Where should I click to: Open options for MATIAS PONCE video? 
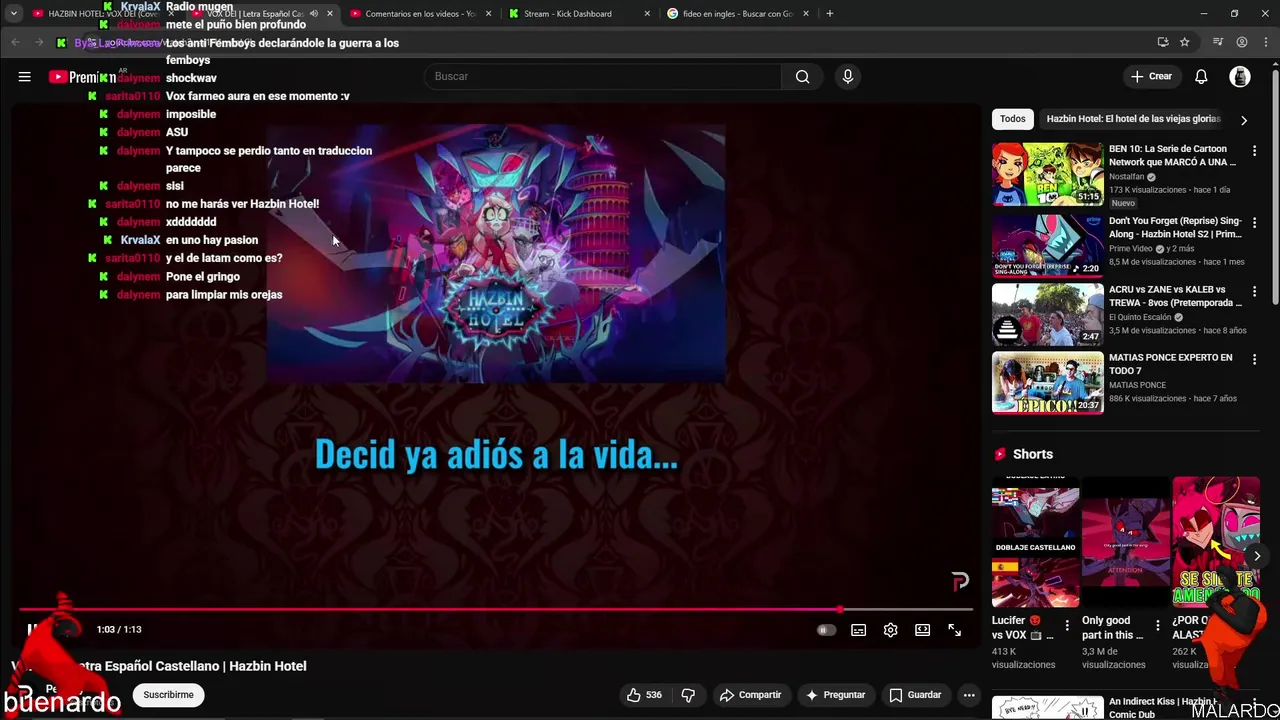[1254, 359]
